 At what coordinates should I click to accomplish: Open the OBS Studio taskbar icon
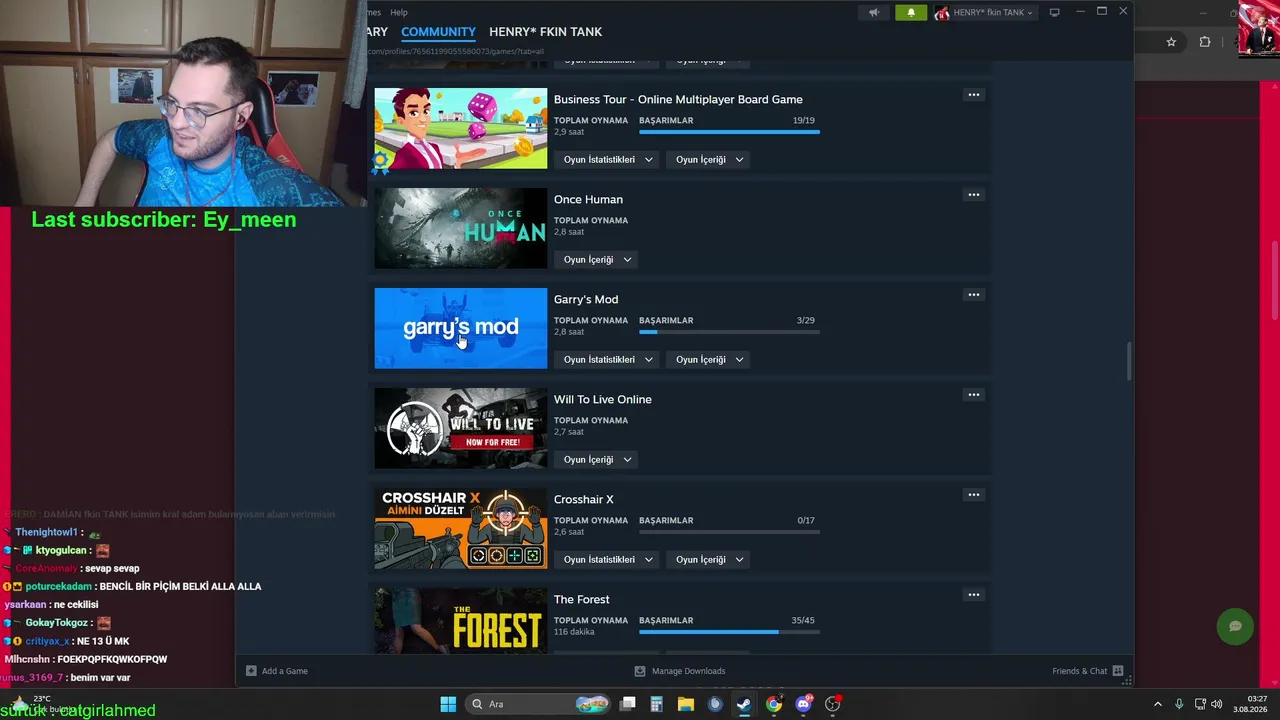[x=833, y=704]
